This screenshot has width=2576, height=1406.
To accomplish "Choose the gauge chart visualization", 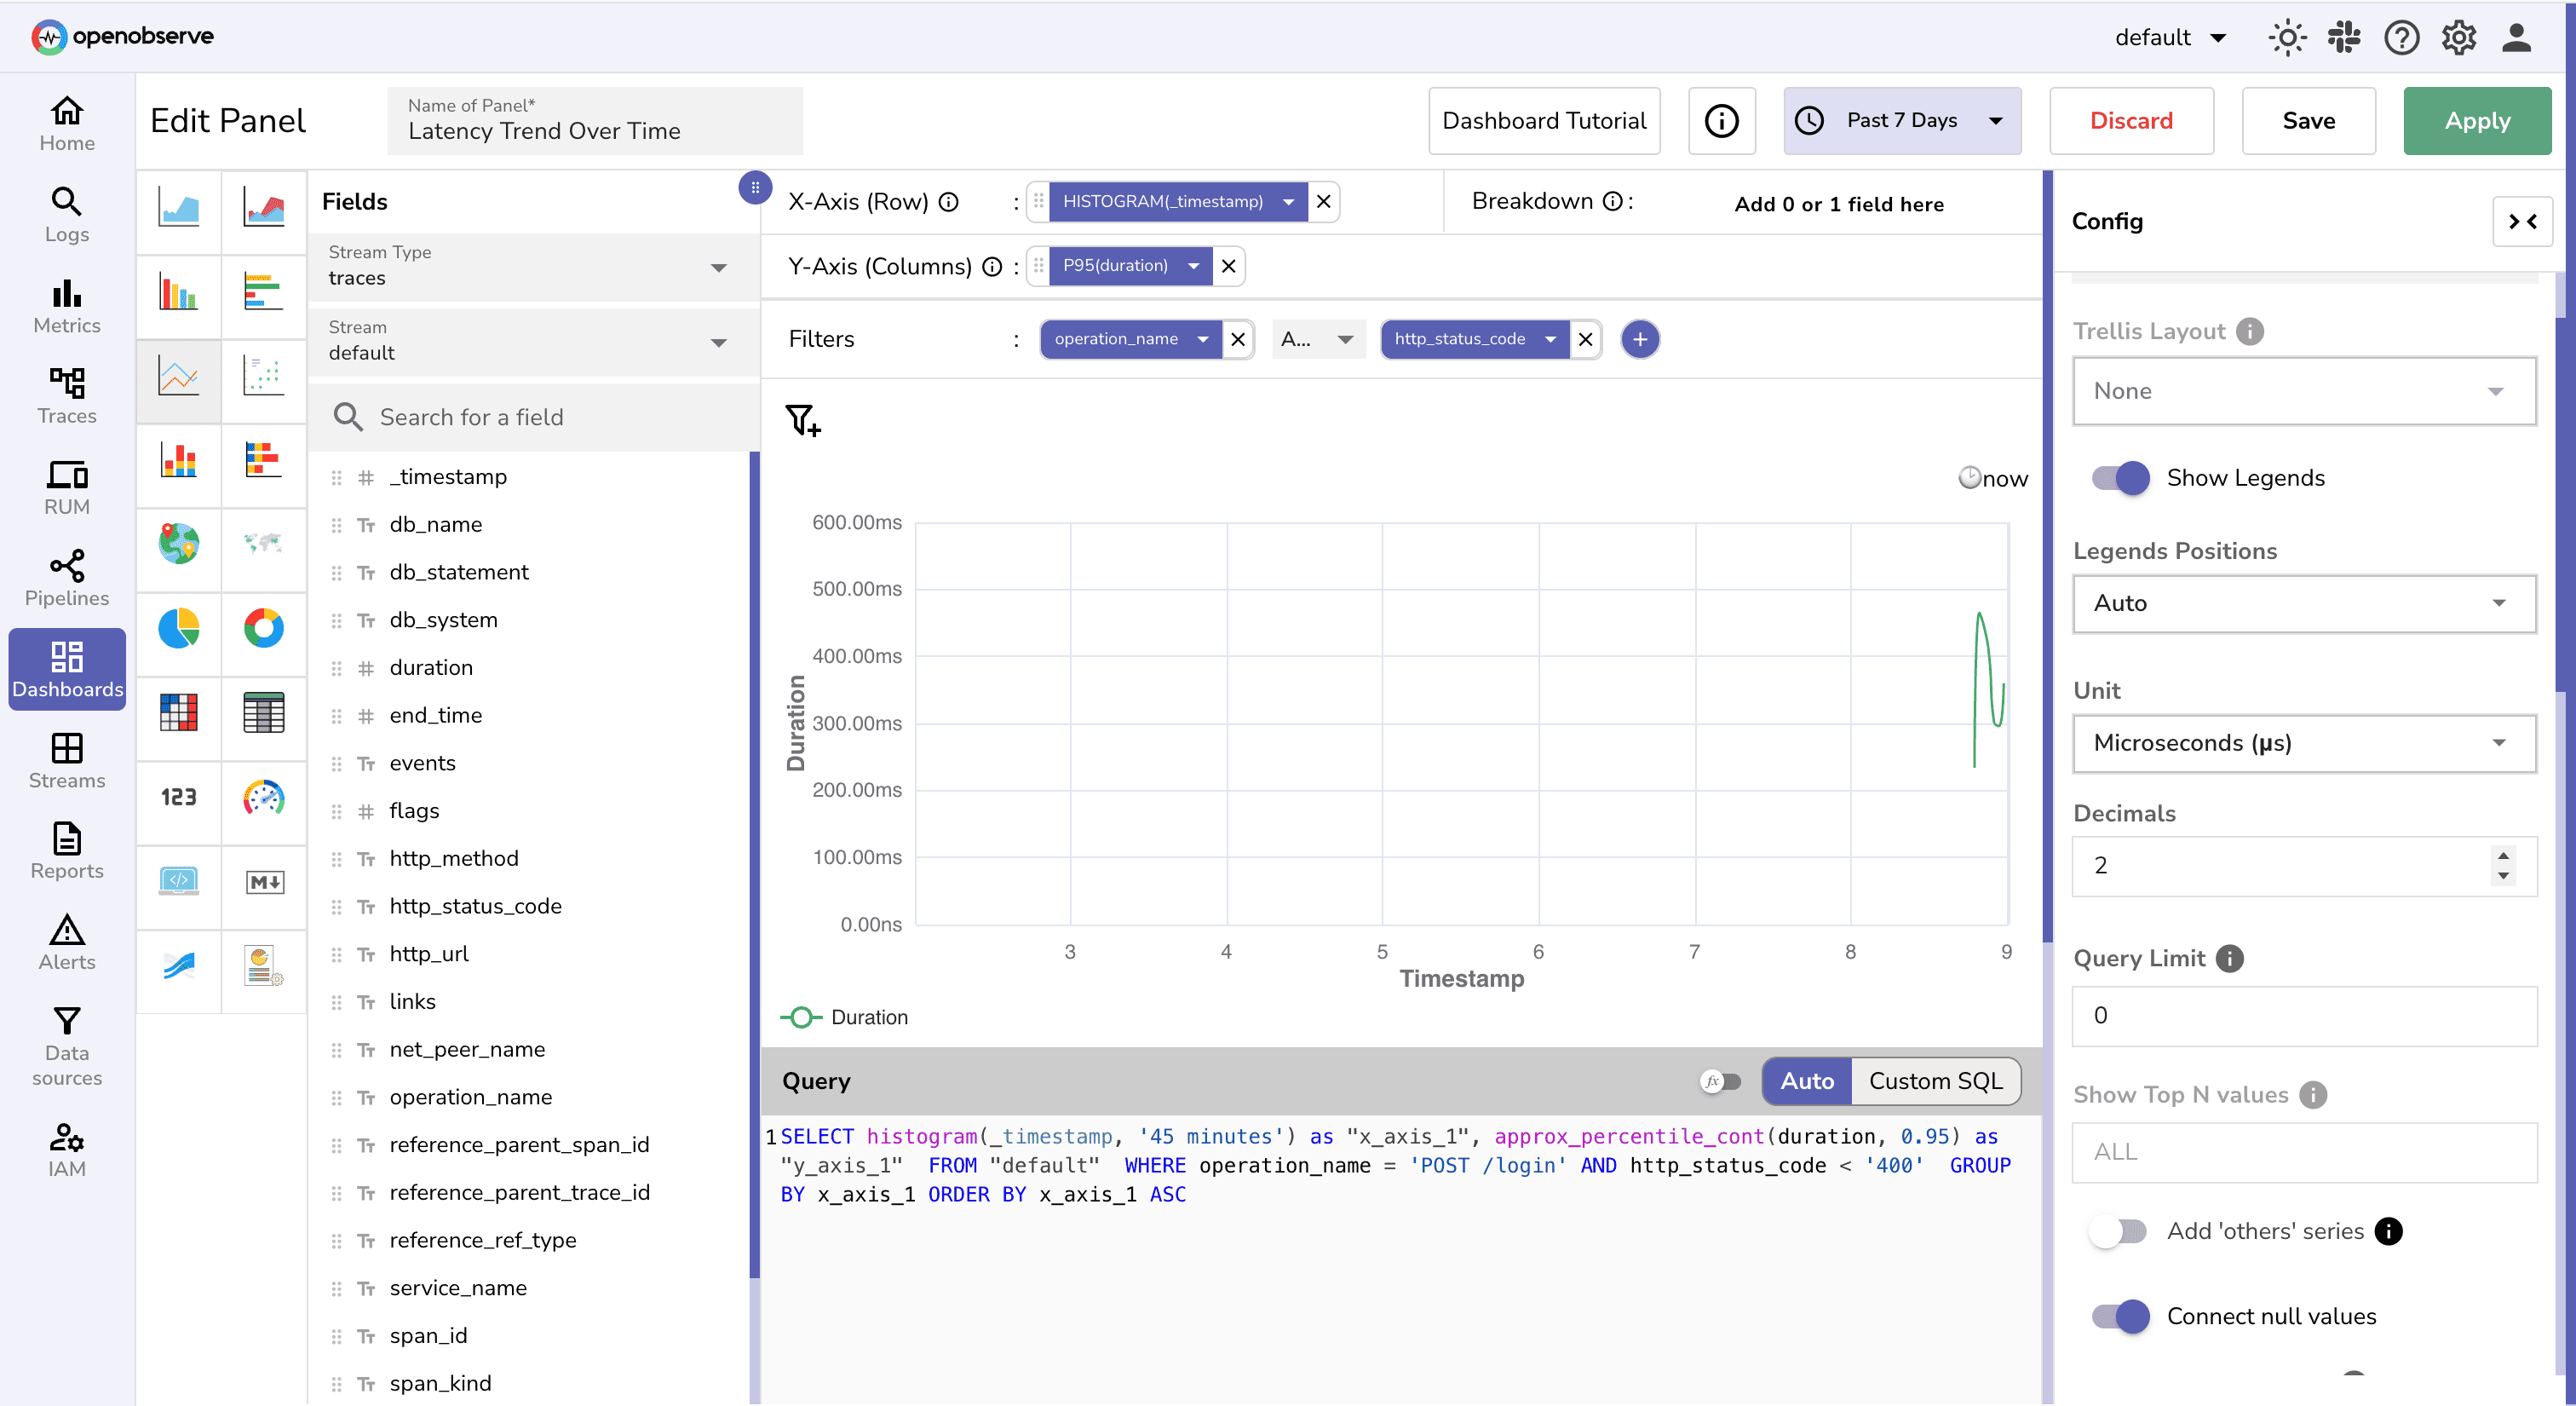I will [x=264, y=800].
